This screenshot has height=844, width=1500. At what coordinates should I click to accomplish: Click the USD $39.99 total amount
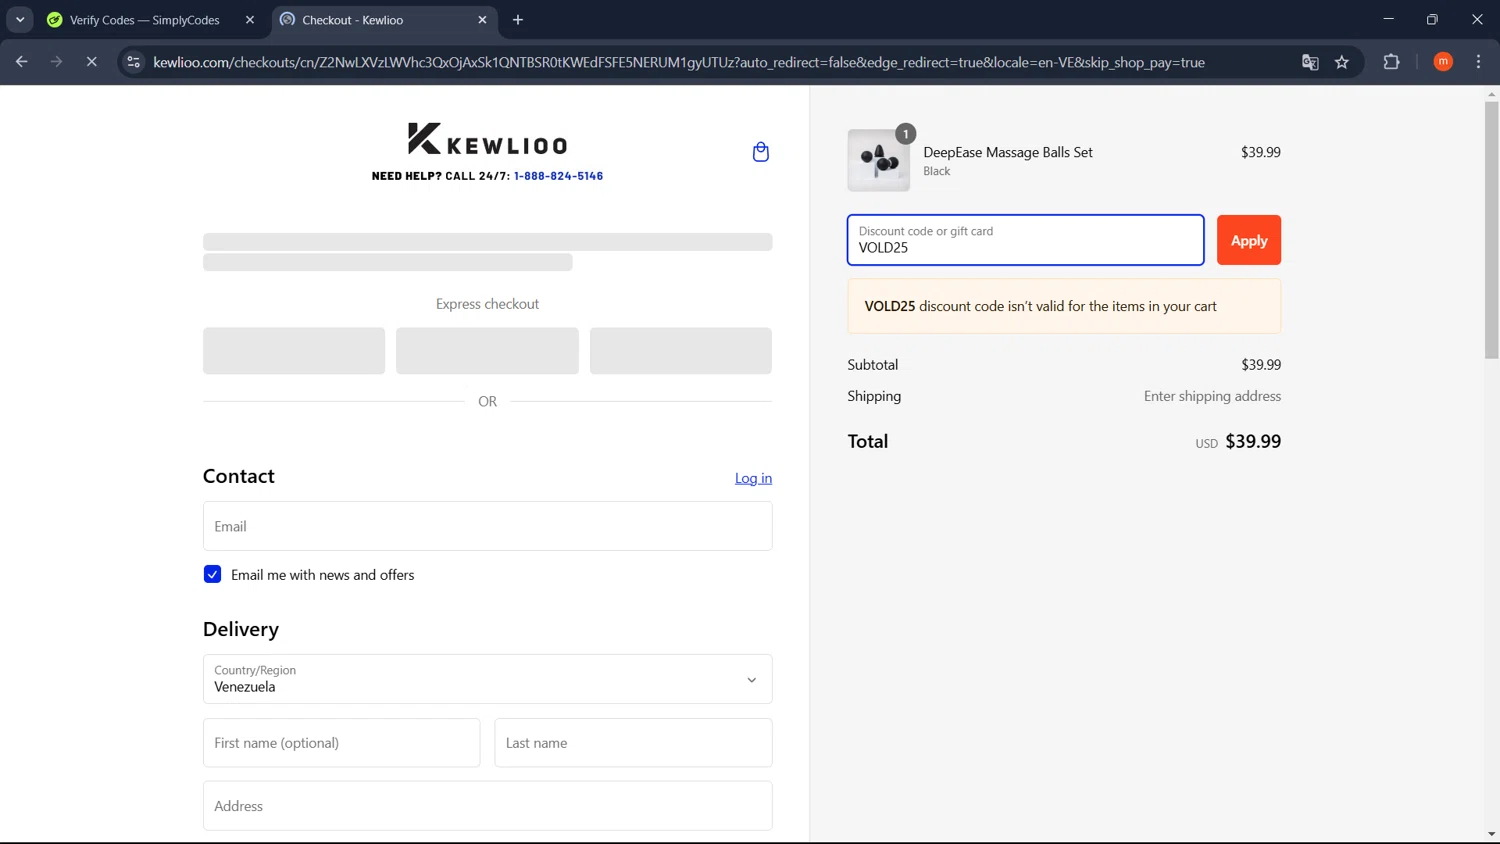point(1238,441)
